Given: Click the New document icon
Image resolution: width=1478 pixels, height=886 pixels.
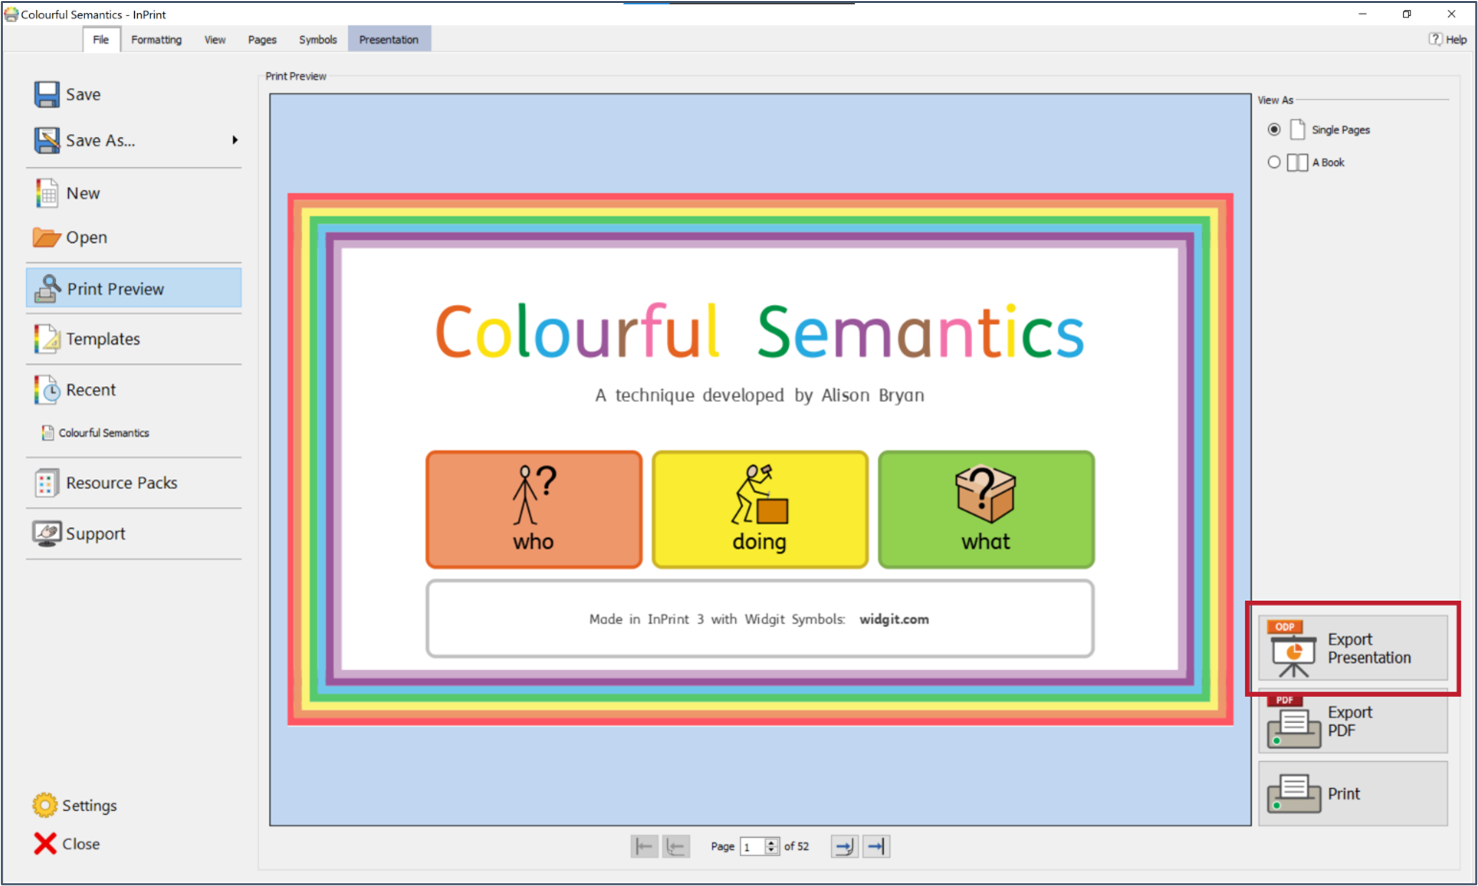Looking at the screenshot, I should [x=46, y=193].
